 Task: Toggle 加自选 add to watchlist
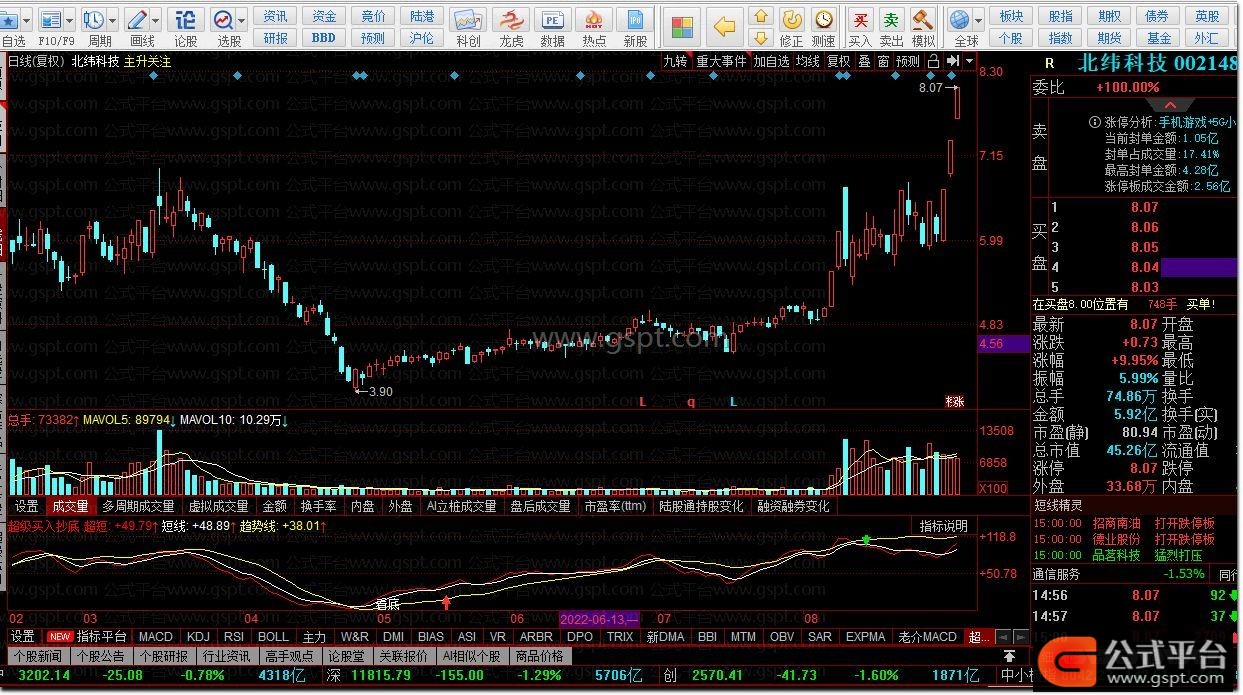click(x=771, y=61)
